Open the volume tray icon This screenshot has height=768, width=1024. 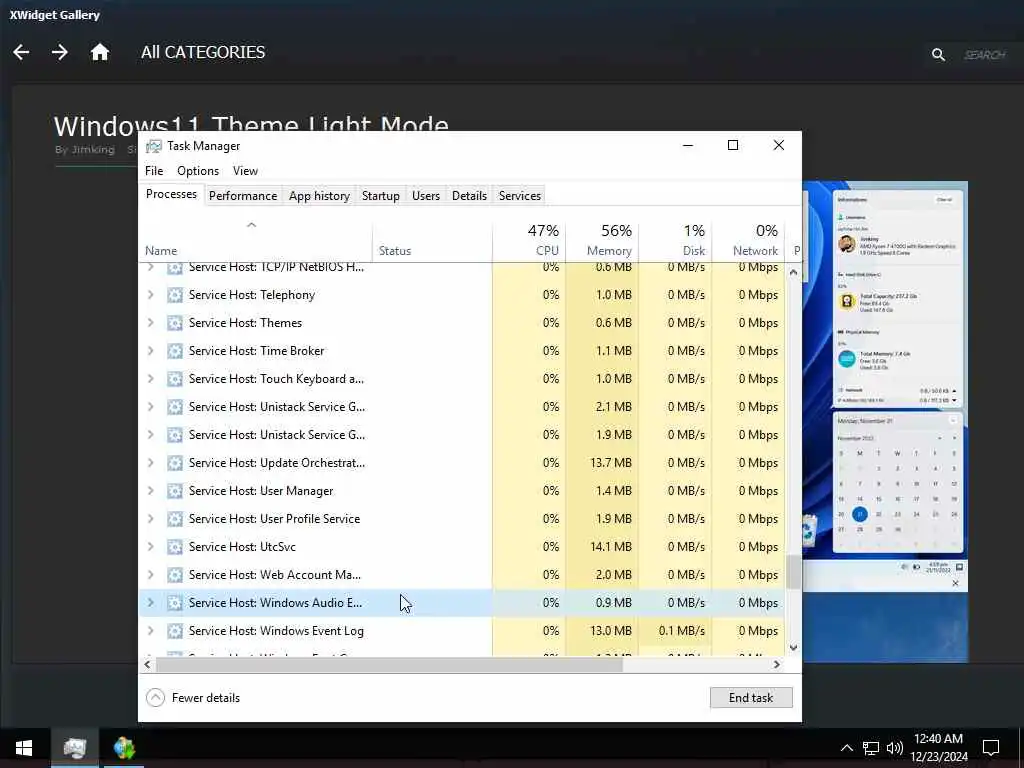tap(895, 748)
